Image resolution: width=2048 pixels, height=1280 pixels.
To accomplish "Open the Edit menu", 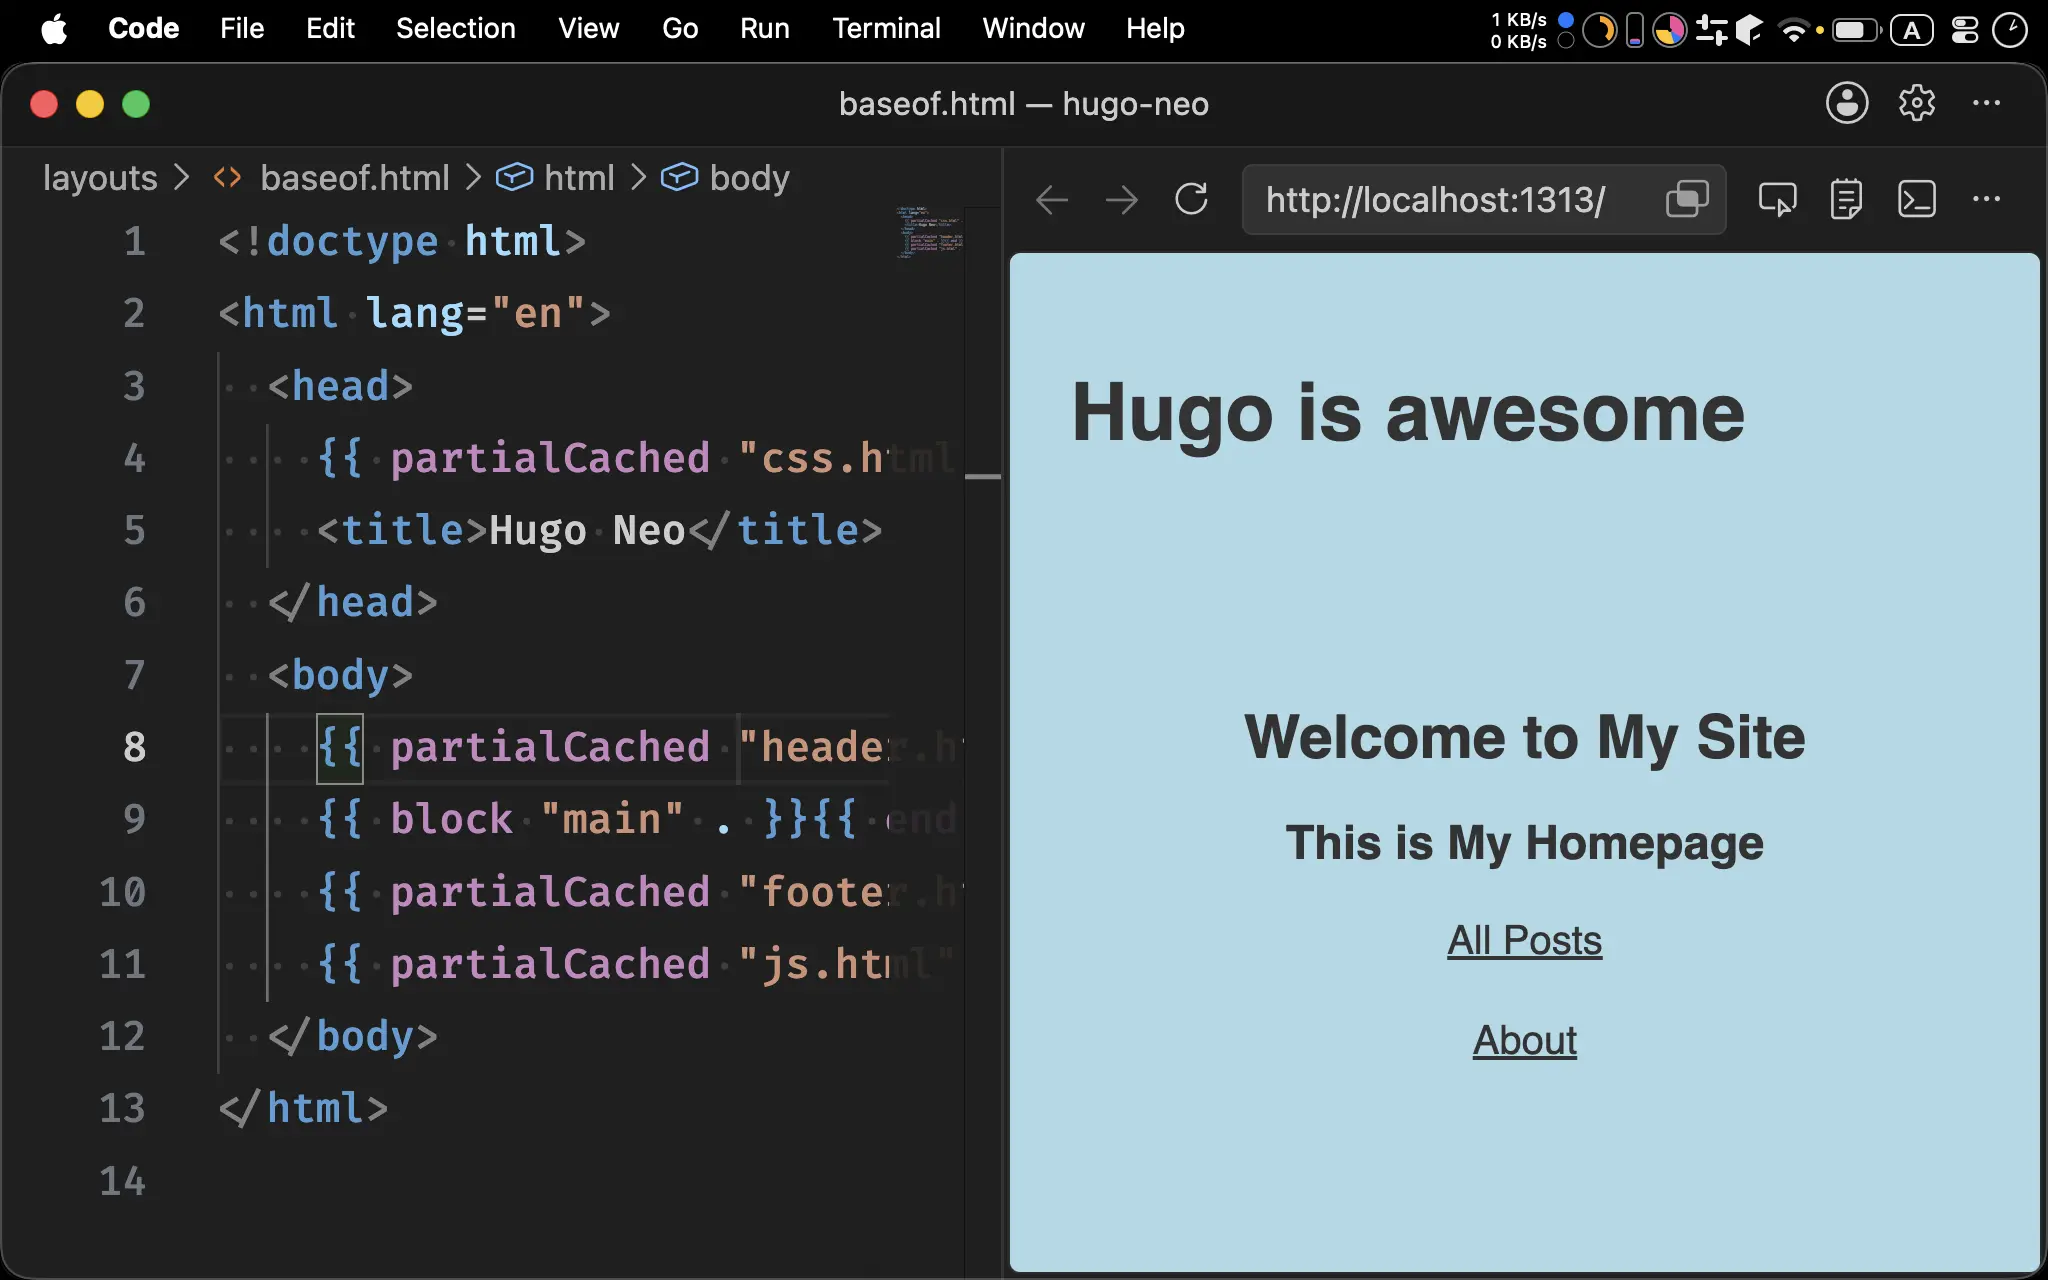I will pos(330,29).
